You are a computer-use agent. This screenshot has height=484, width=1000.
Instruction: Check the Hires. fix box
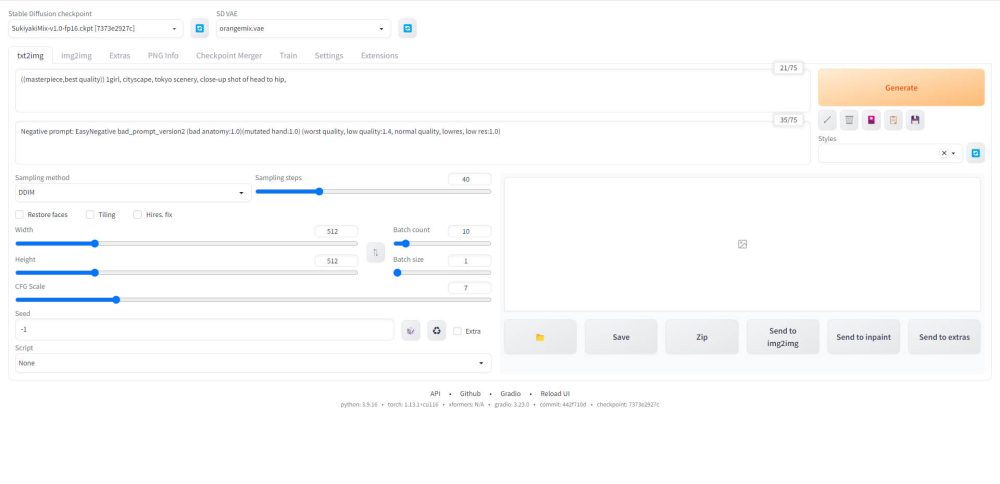click(x=137, y=214)
